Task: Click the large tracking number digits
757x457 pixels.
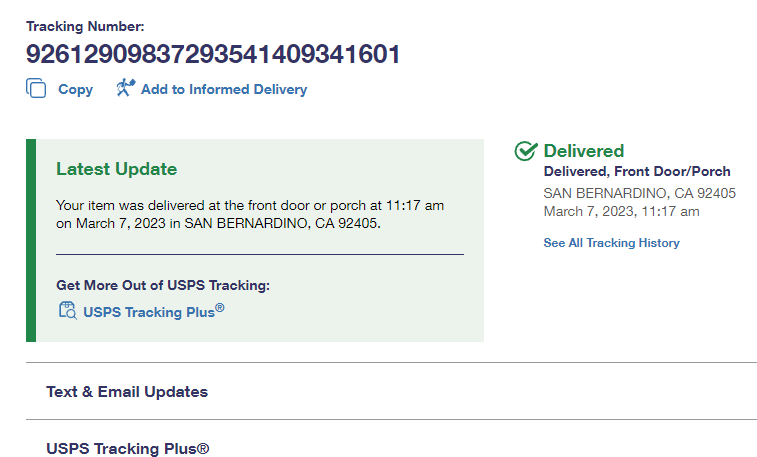Action: (x=213, y=54)
